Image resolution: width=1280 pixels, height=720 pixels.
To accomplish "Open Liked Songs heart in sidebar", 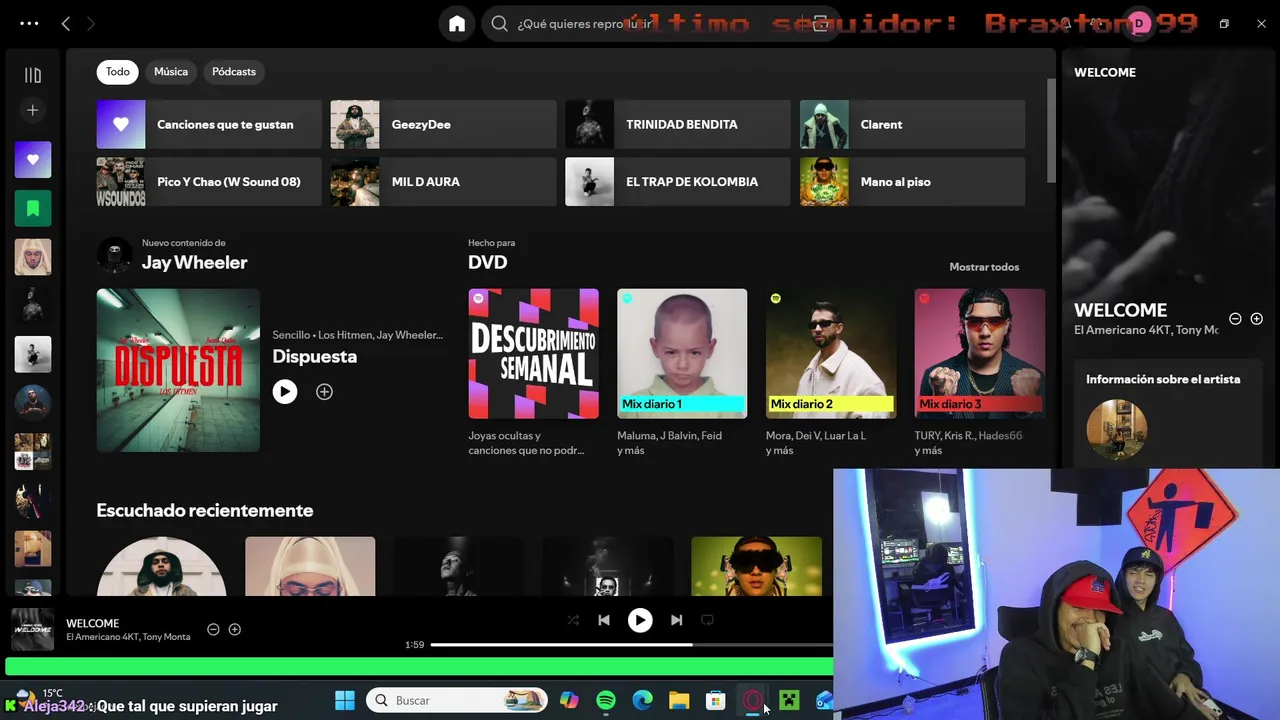I will click(x=33, y=160).
